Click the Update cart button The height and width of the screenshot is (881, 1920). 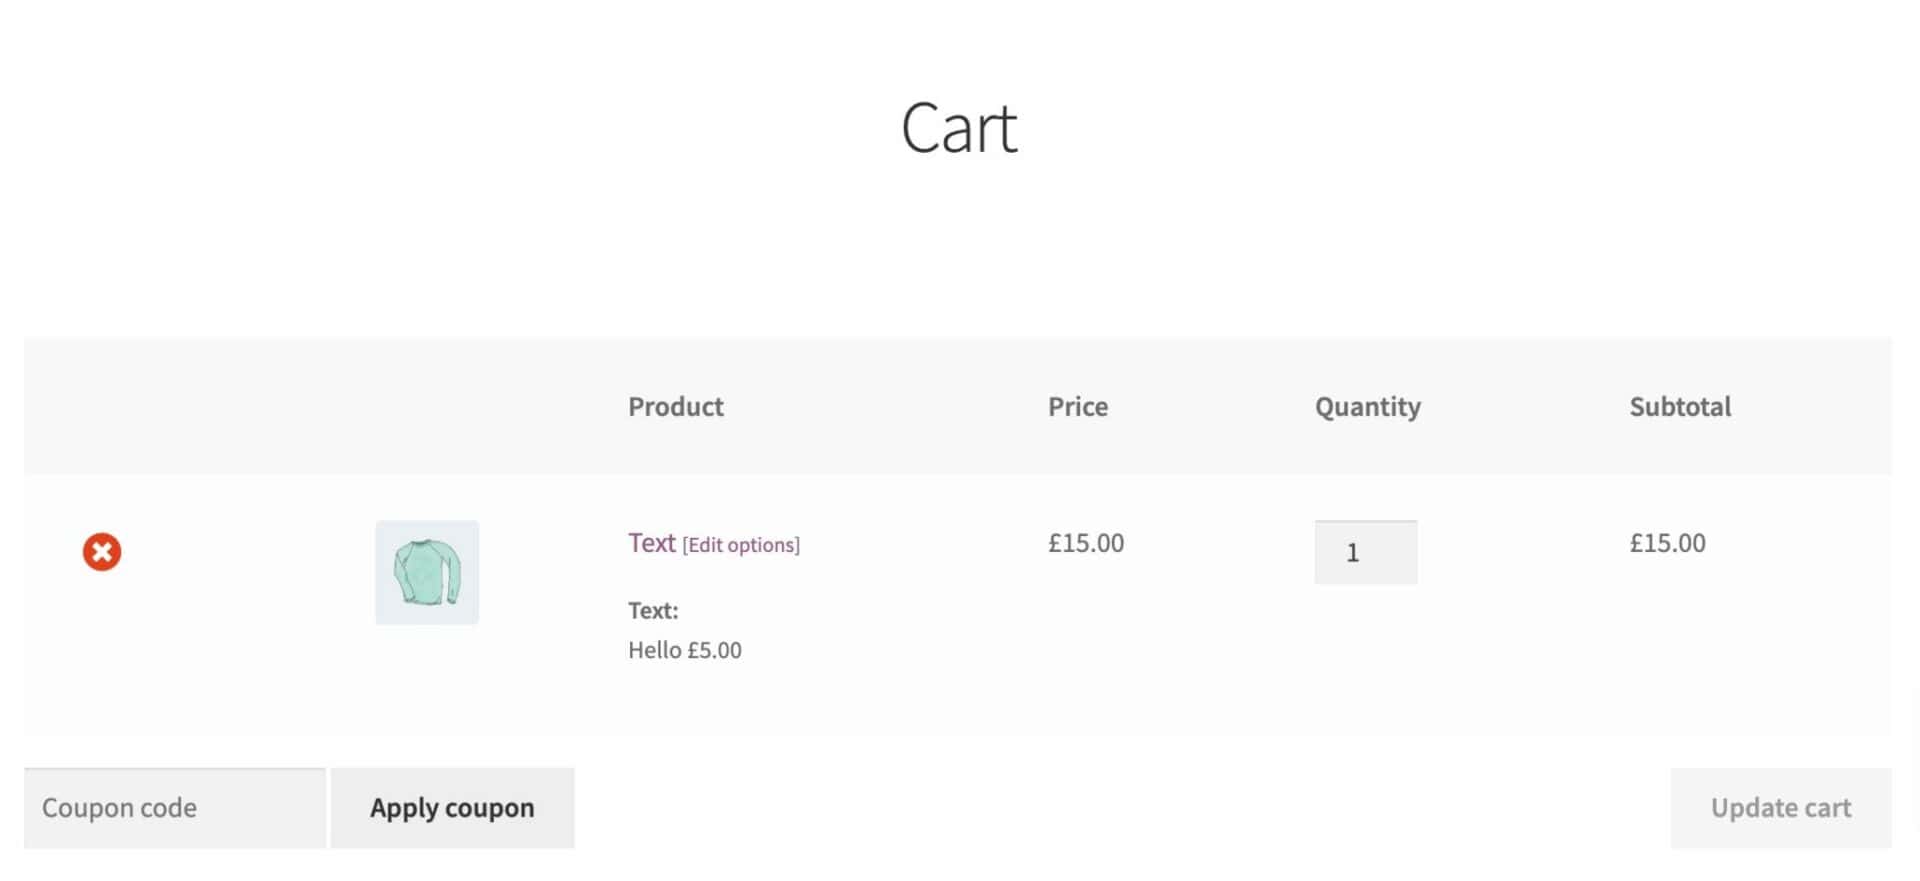1781,808
